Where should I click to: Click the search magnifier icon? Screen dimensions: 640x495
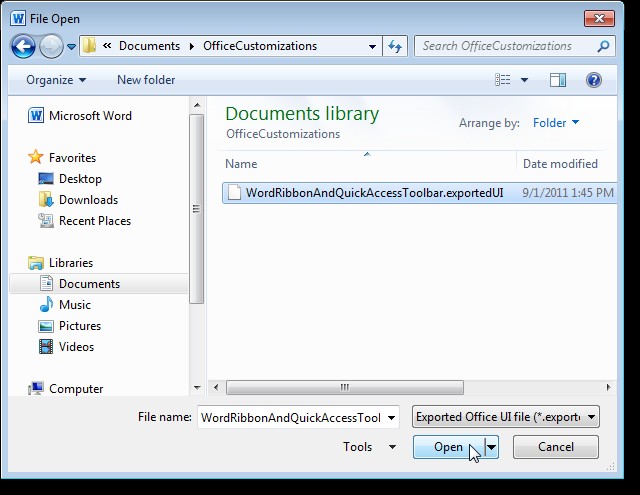point(603,46)
